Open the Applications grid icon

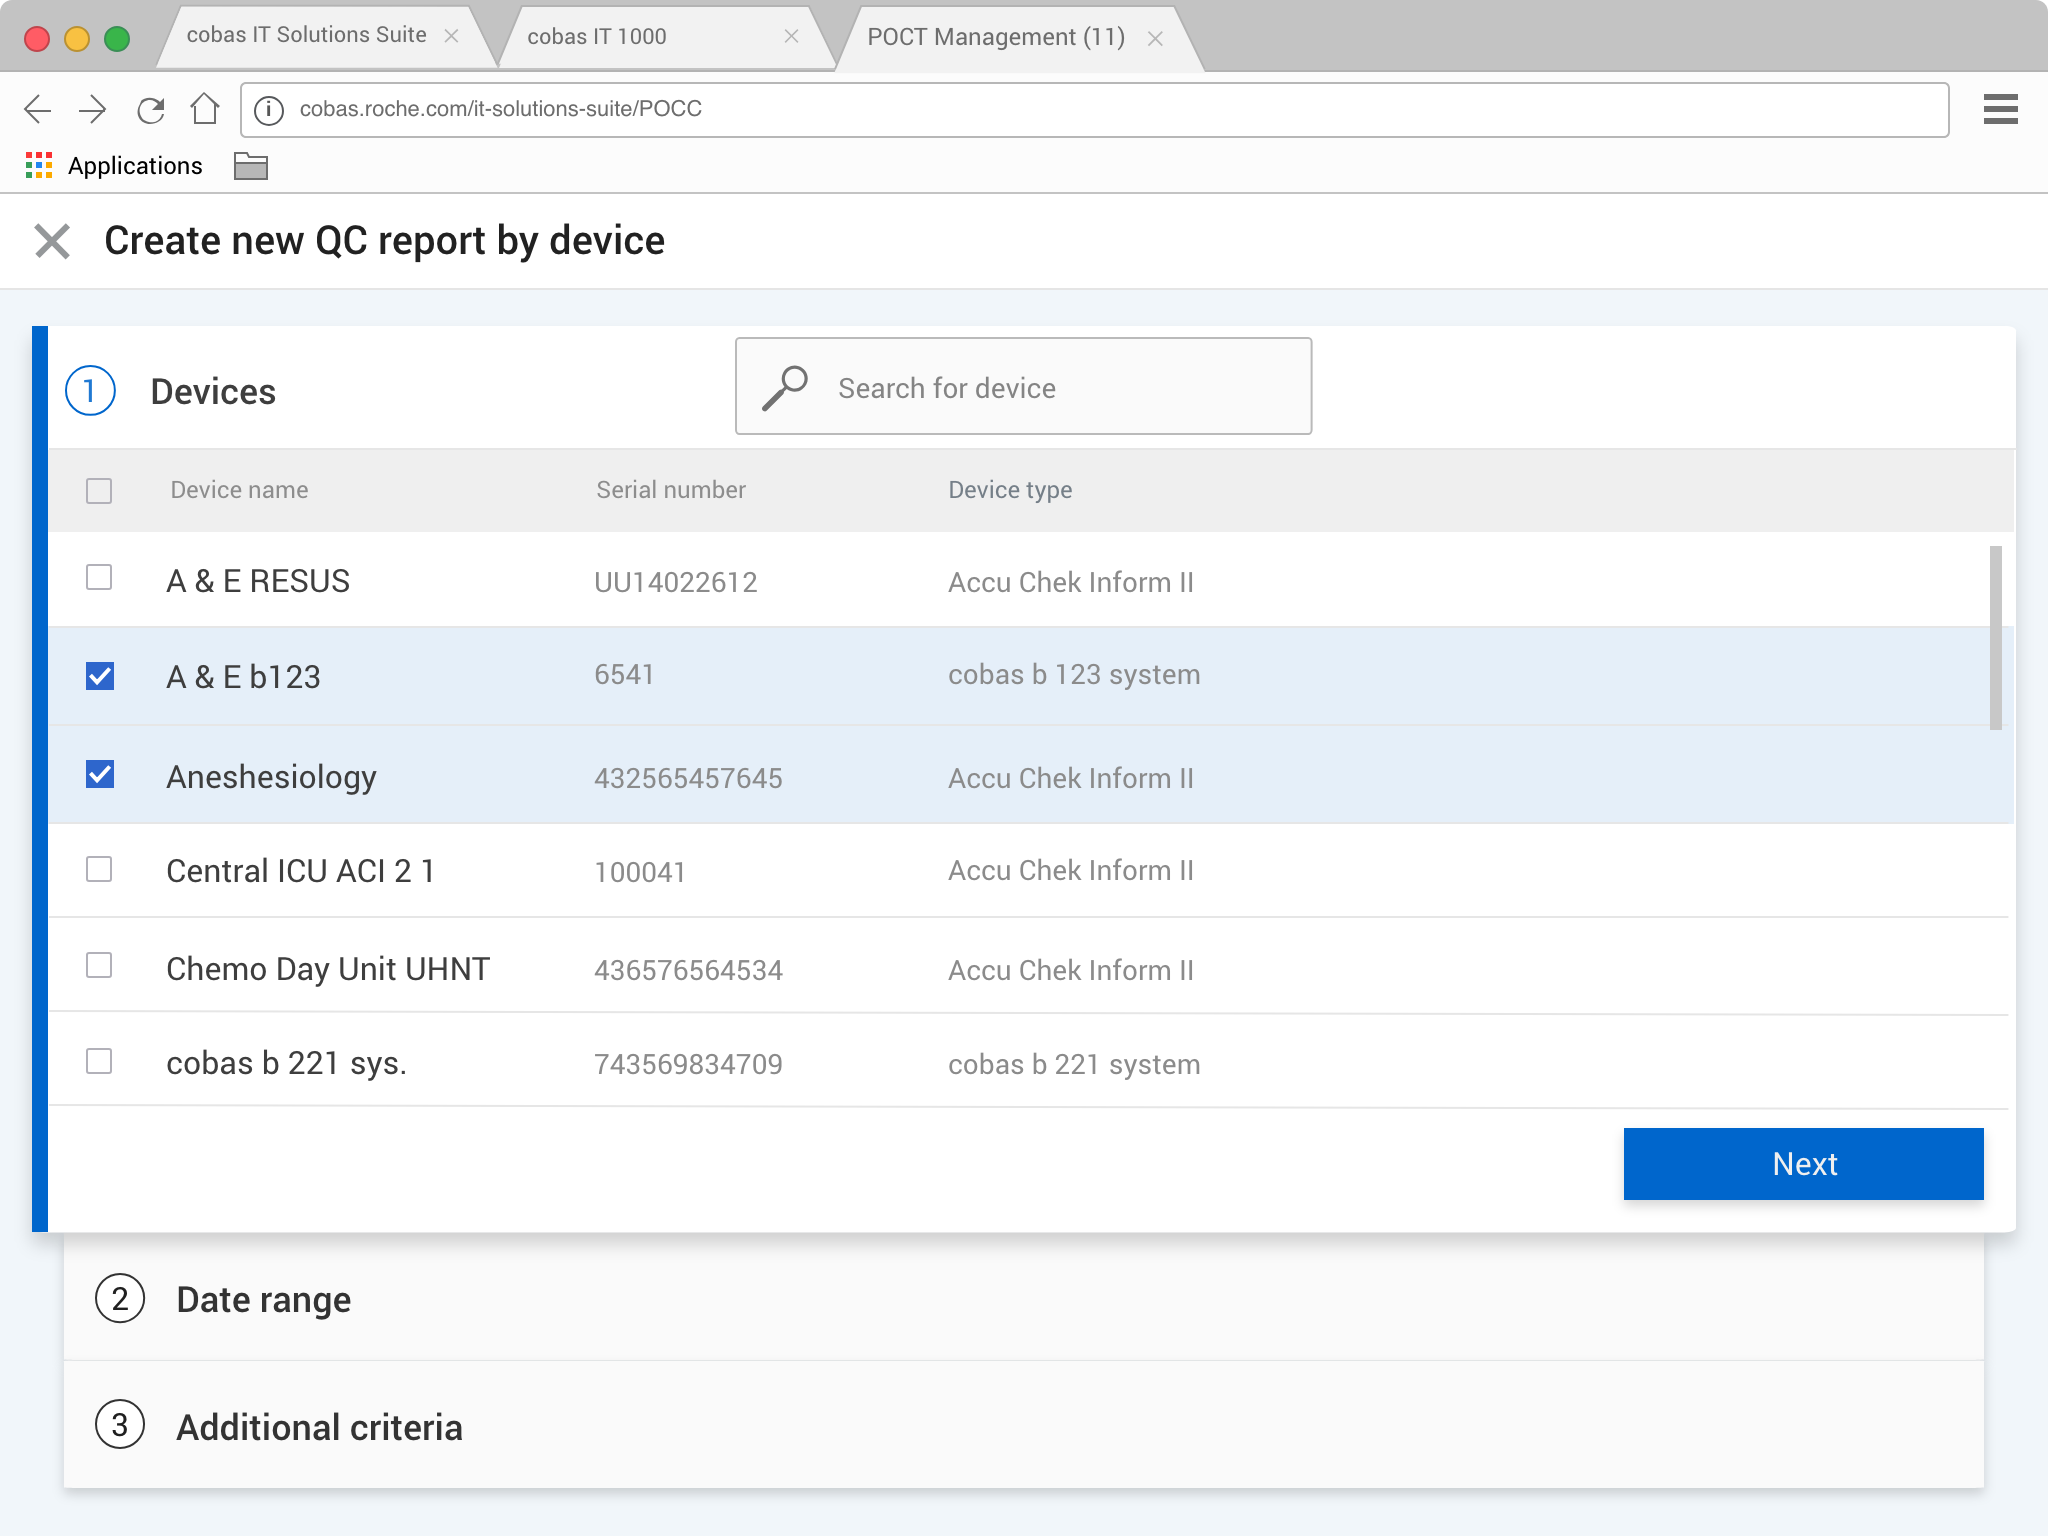[39, 166]
